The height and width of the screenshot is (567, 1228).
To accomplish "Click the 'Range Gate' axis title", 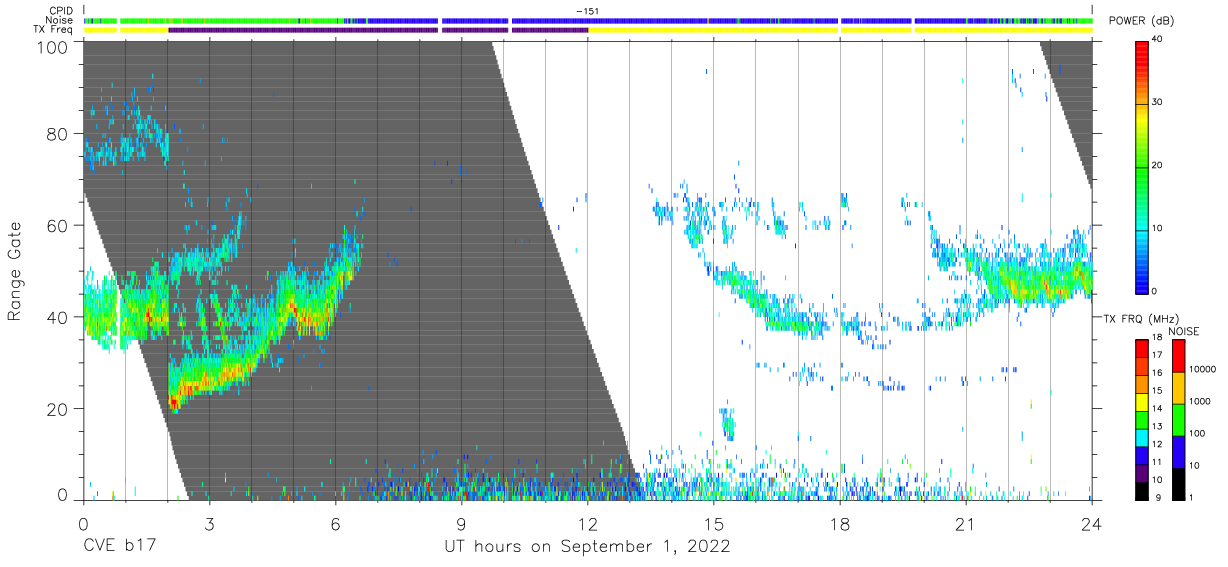I will tap(15, 272).
